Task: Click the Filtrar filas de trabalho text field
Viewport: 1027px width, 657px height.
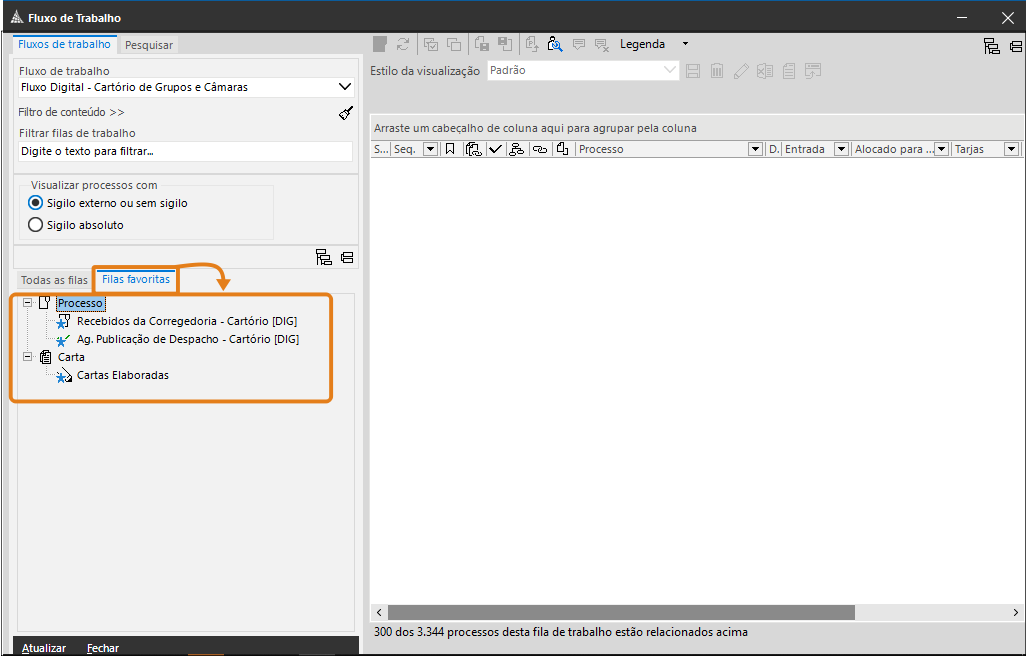Action: coord(185,151)
